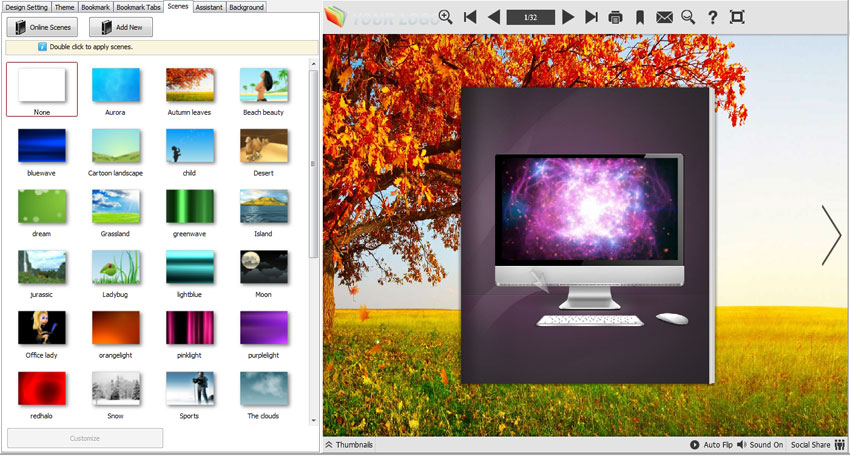The width and height of the screenshot is (850, 456).
Task: Click the disabled Customize button
Action: coord(85,438)
